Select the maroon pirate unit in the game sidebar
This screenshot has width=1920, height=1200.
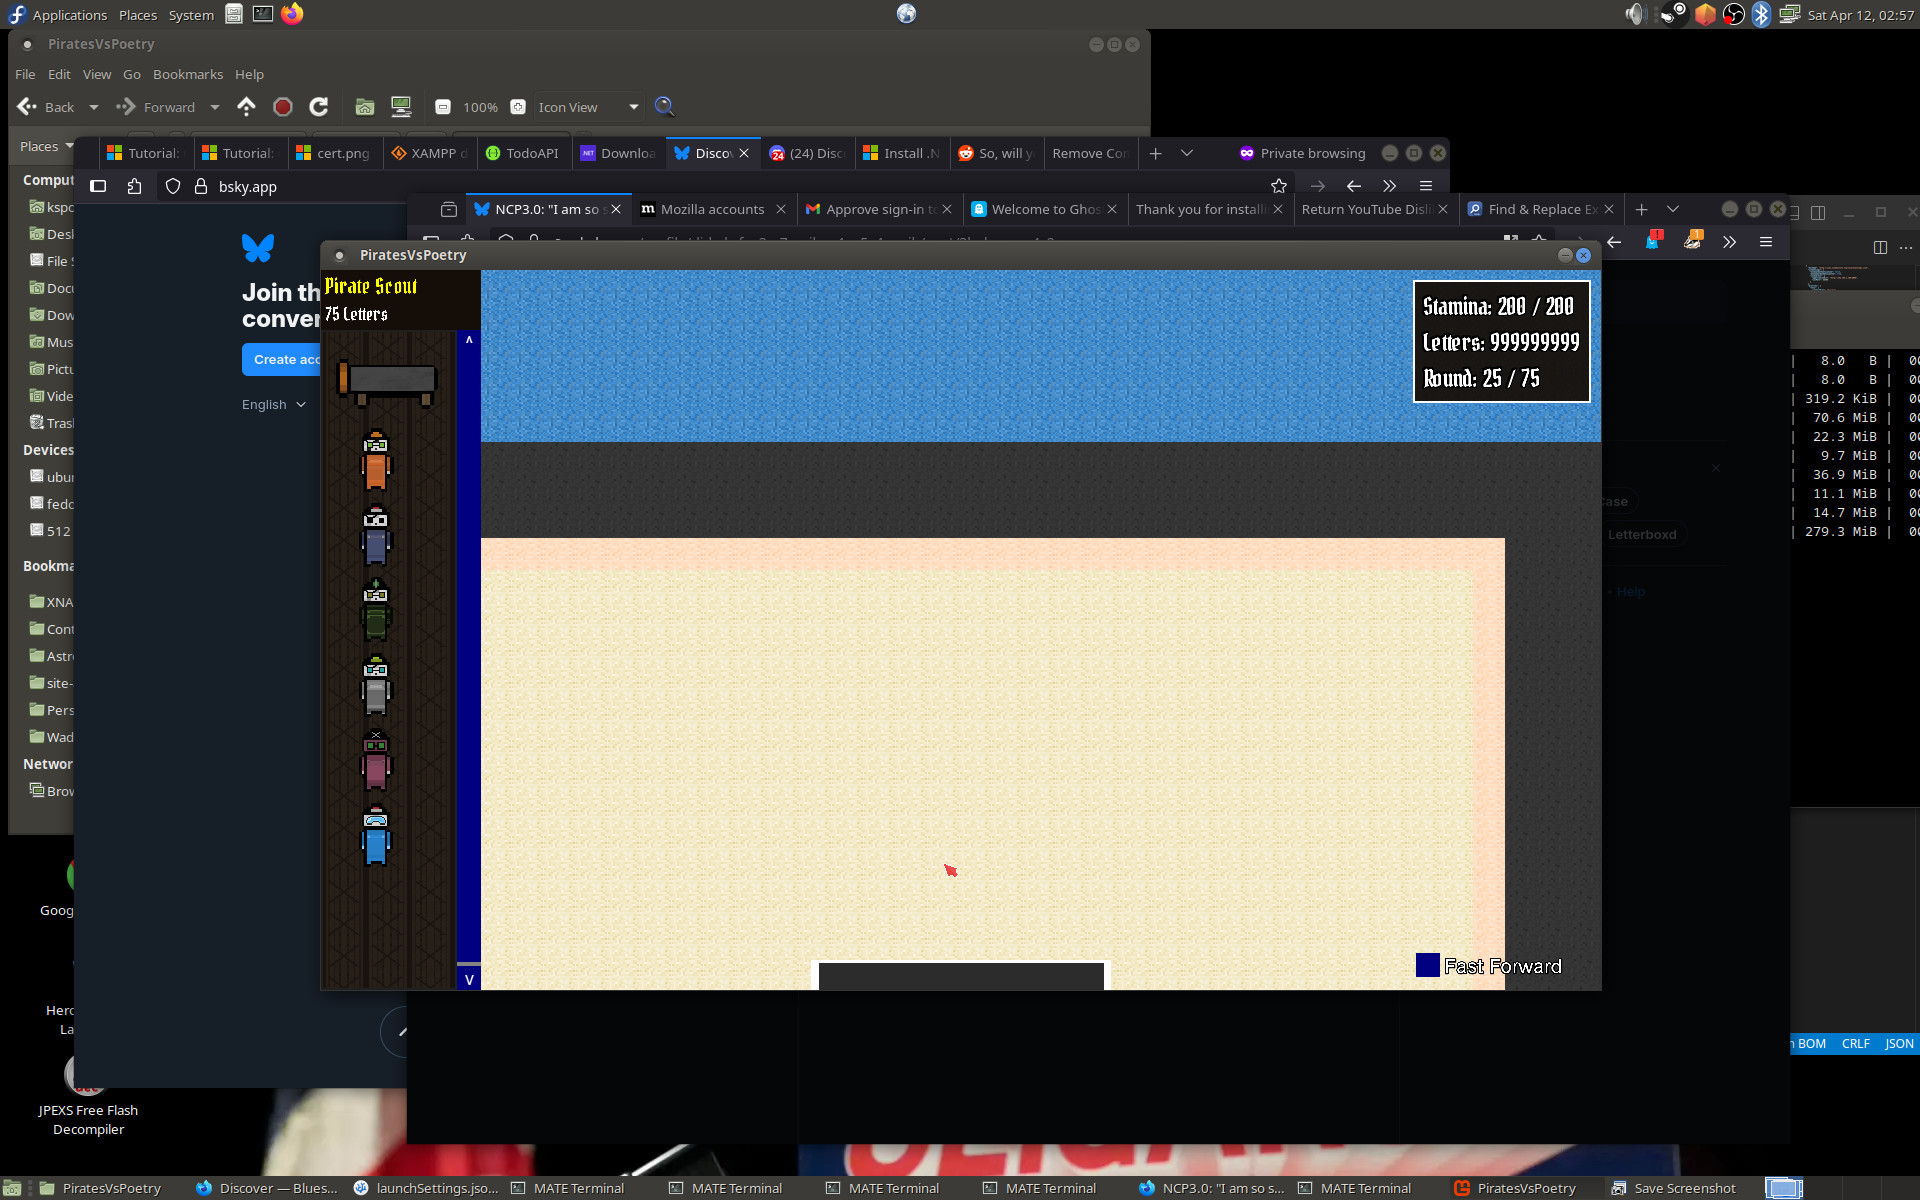tap(376, 761)
